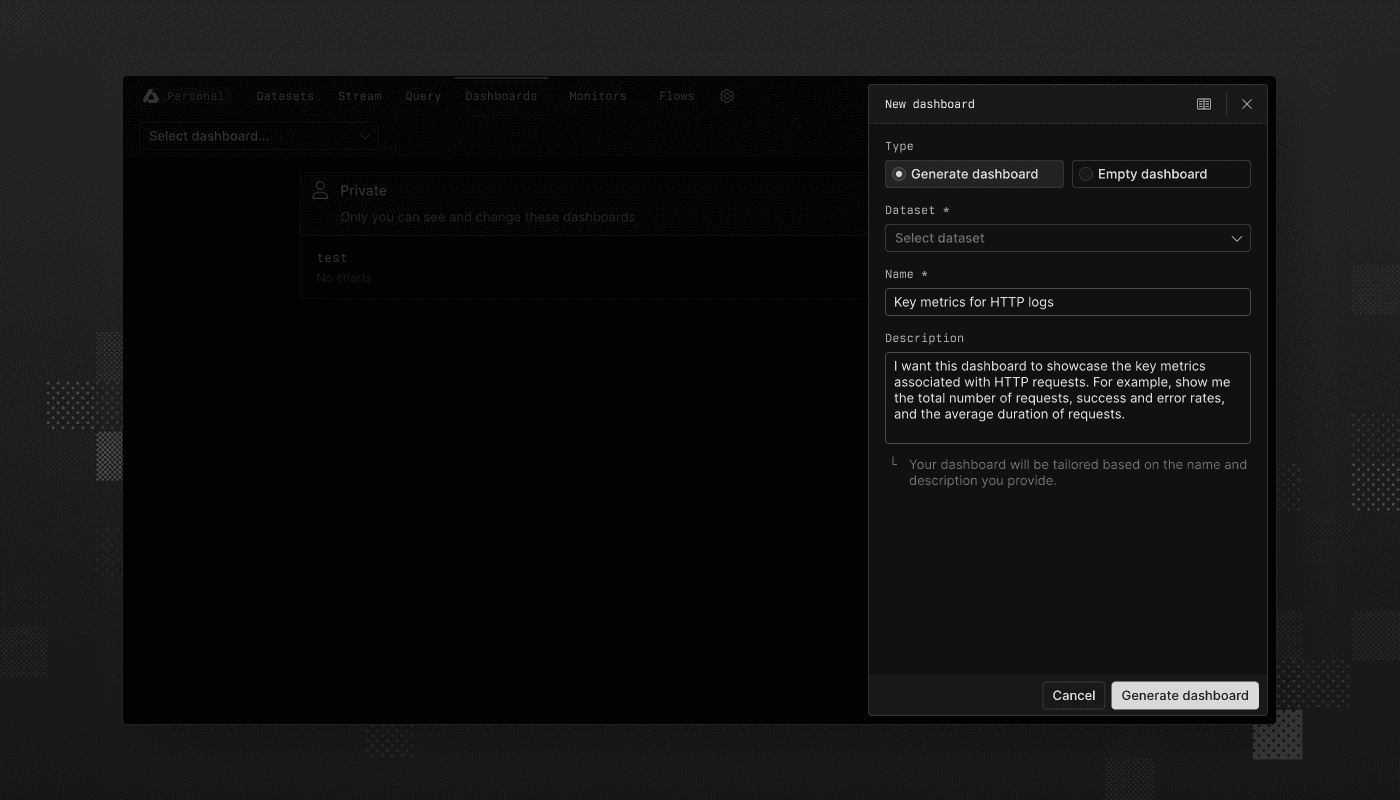Open the settings gear in the navigation bar
This screenshot has width=1400, height=800.
tap(727, 95)
